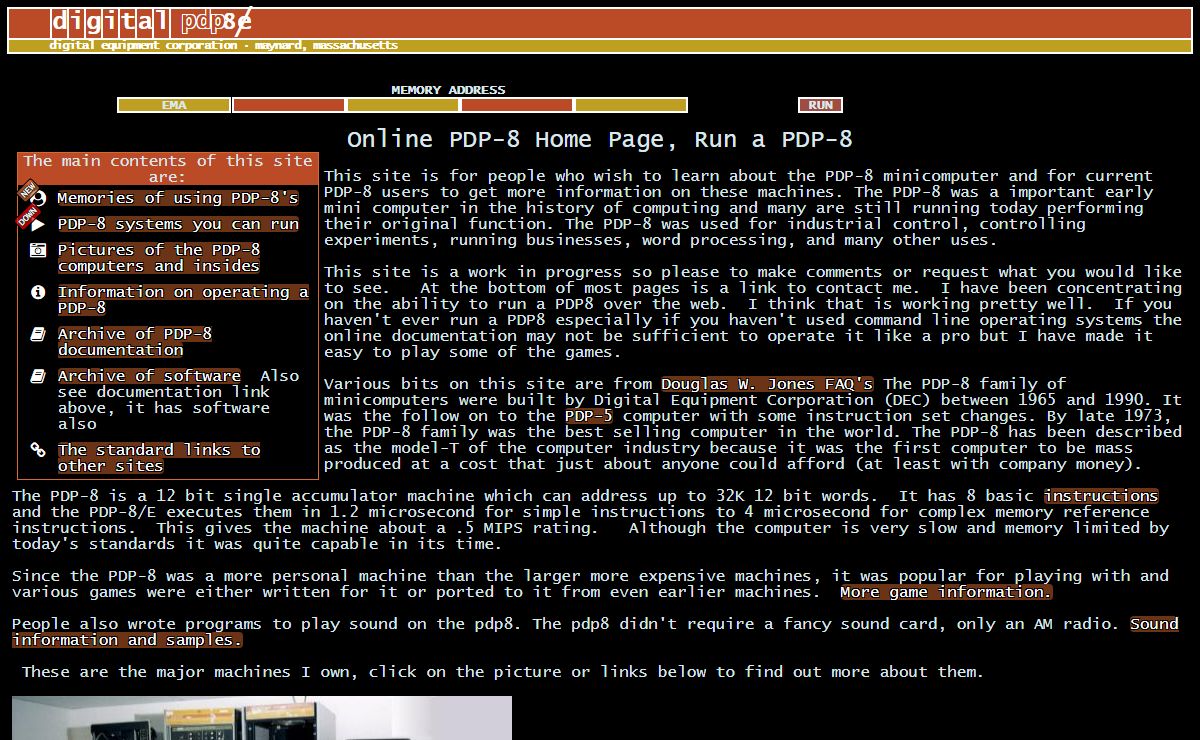
Task: Click the play arrow icon beside PDP-8 systems you can run
Action: coord(38,225)
